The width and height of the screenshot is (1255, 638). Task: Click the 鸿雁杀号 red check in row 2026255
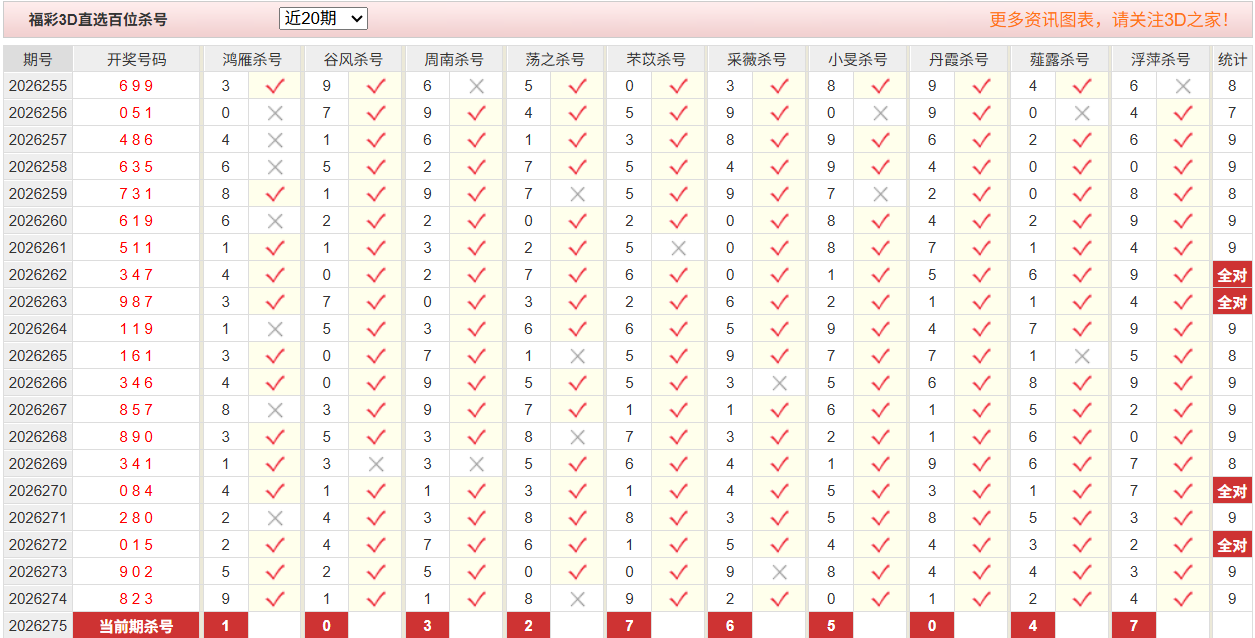(x=275, y=86)
